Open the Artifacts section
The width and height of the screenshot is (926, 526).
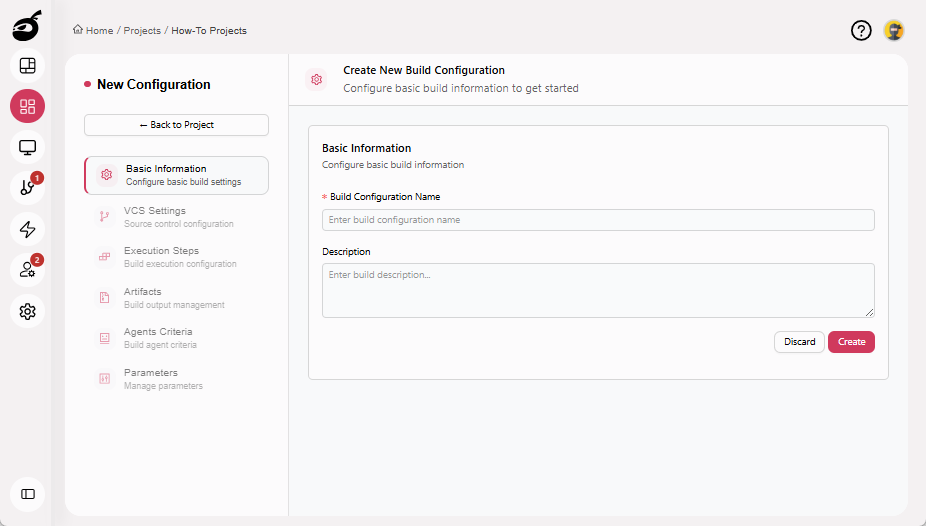tap(177, 298)
